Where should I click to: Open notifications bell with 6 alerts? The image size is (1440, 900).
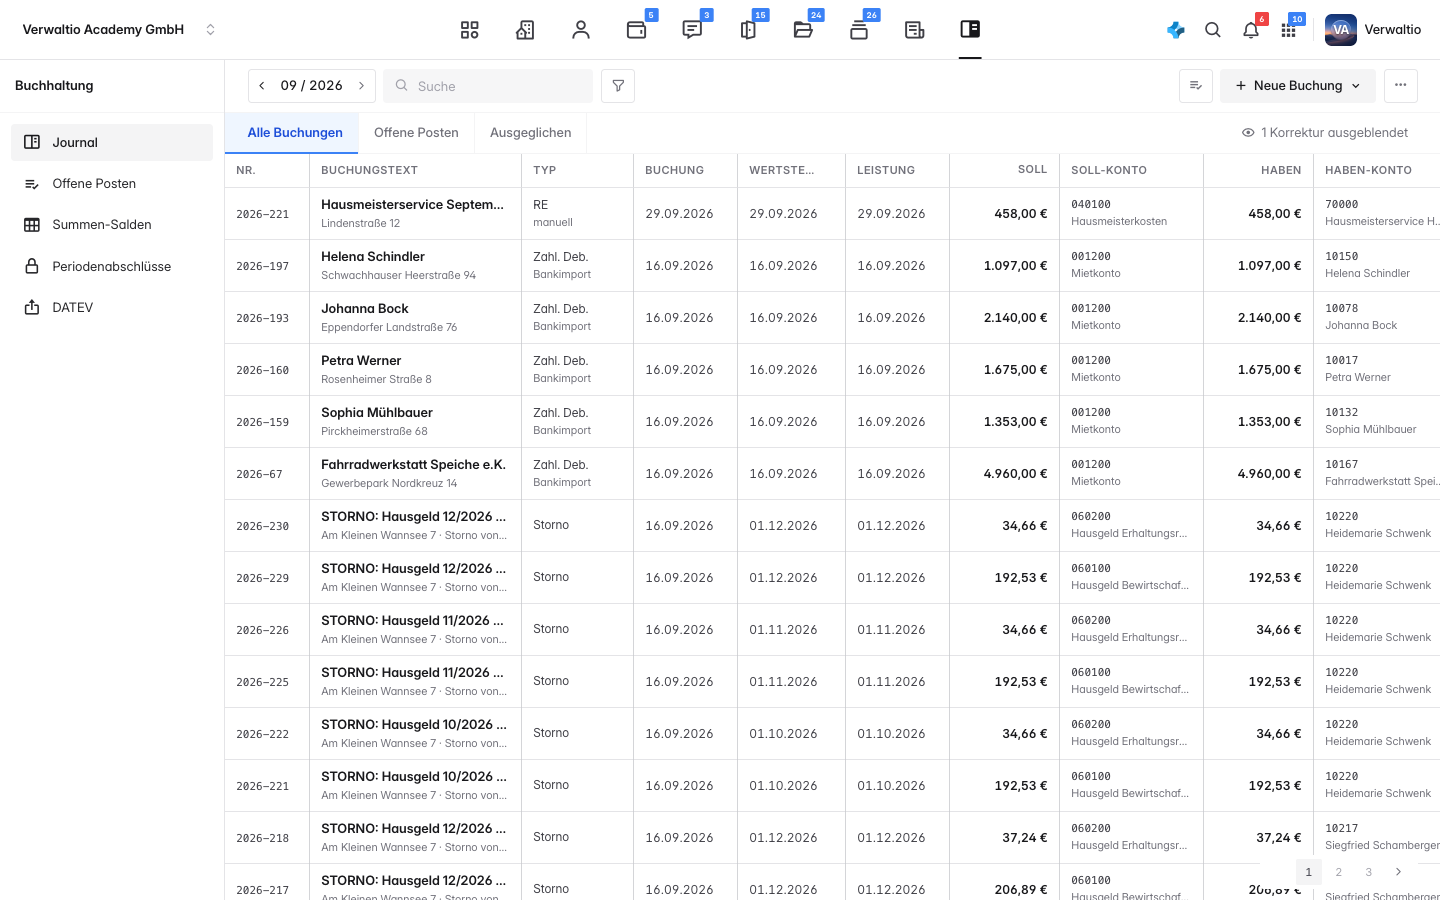point(1251,30)
